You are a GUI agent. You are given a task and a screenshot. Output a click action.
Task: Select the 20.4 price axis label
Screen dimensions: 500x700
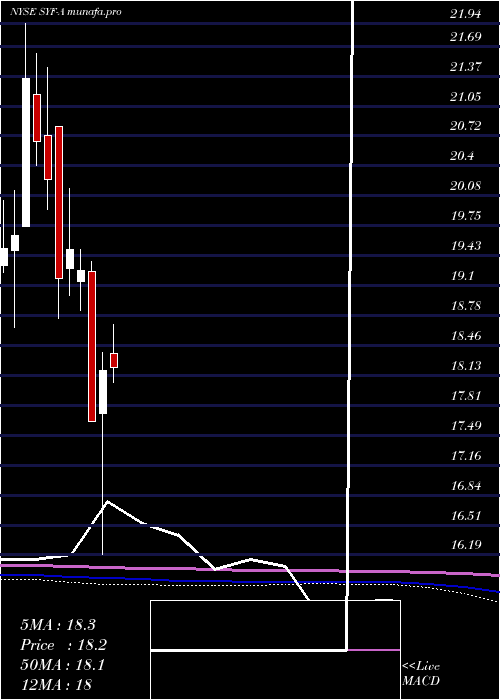pos(462,156)
